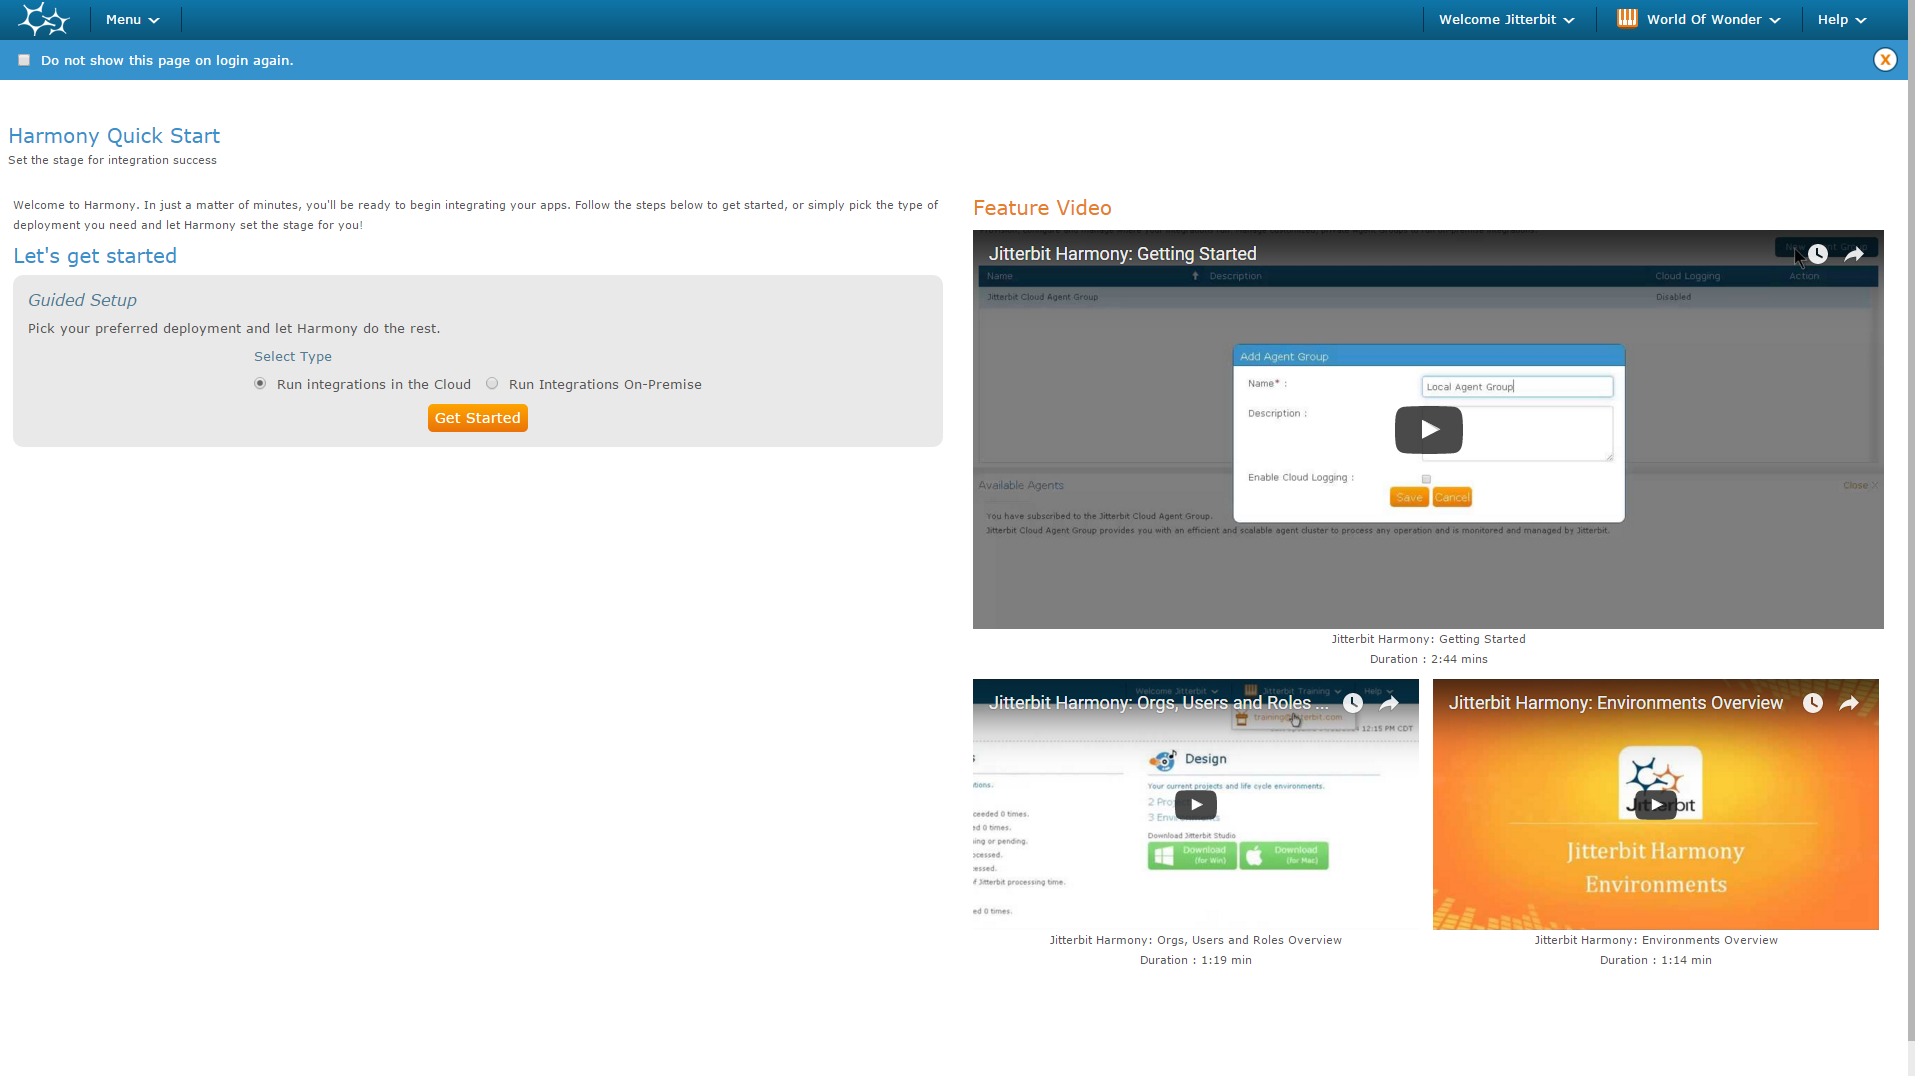This screenshot has width=1915, height=1076.
Task: Click share arrow on Getting Started video
Action: pyautogui.click(x=1854, y=254)
